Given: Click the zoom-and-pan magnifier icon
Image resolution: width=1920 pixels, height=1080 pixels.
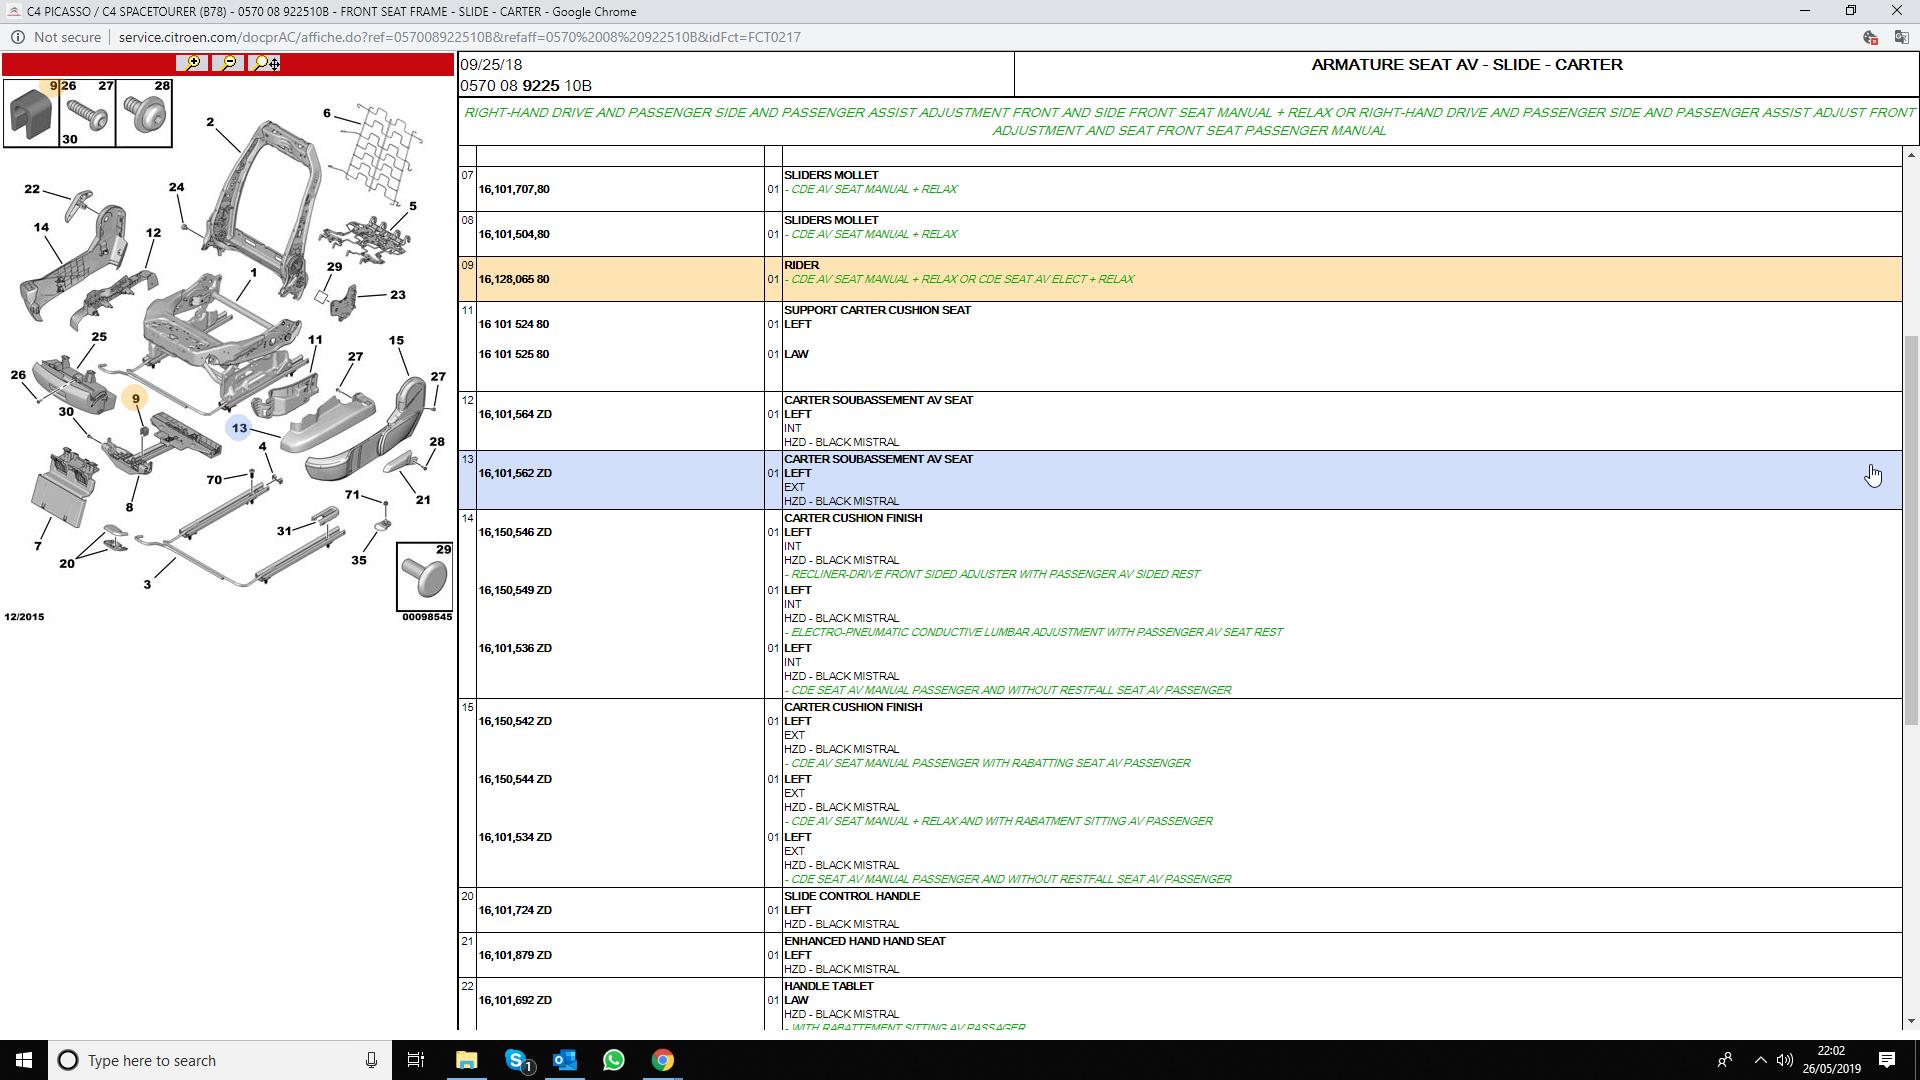Looking at the screenshot, I should 265,63.
